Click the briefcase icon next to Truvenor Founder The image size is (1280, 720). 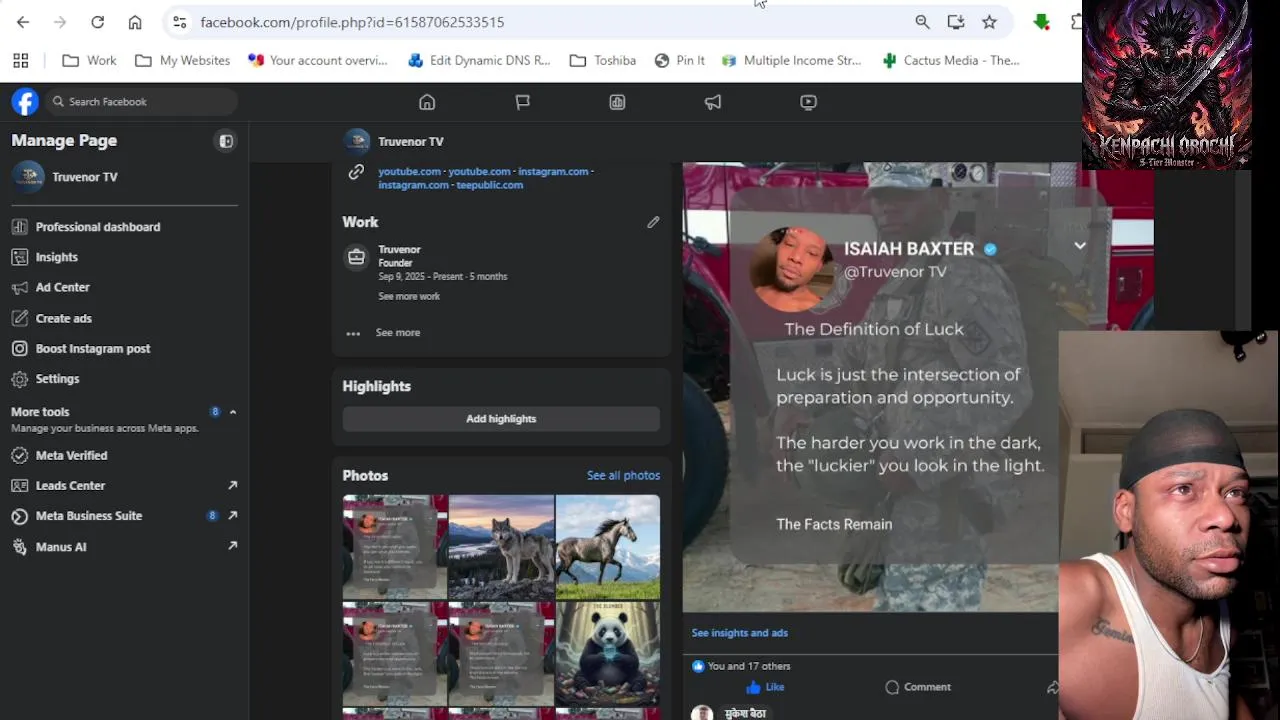[356, 258]
